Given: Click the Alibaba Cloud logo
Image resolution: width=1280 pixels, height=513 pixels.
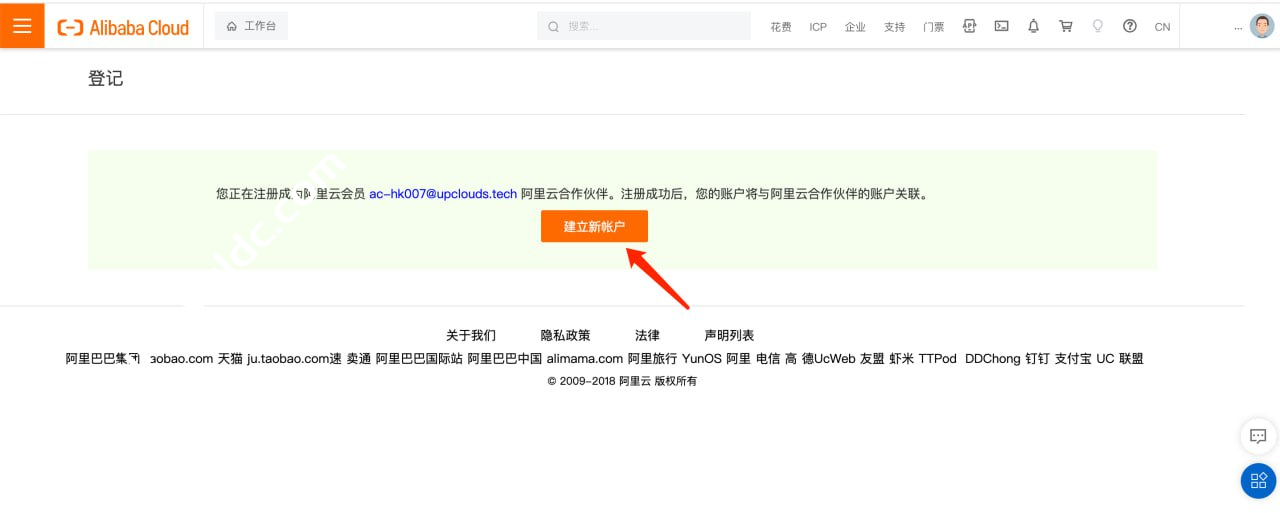Looking at the screenshot, I should click(123, 27).
